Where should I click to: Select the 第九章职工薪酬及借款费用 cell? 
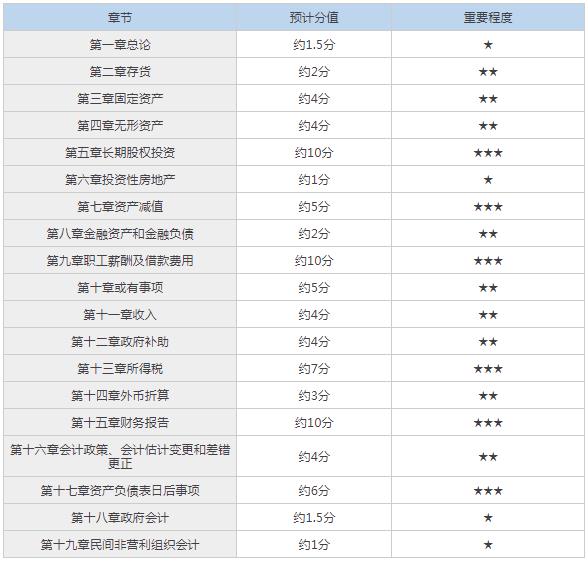(120, 261)
